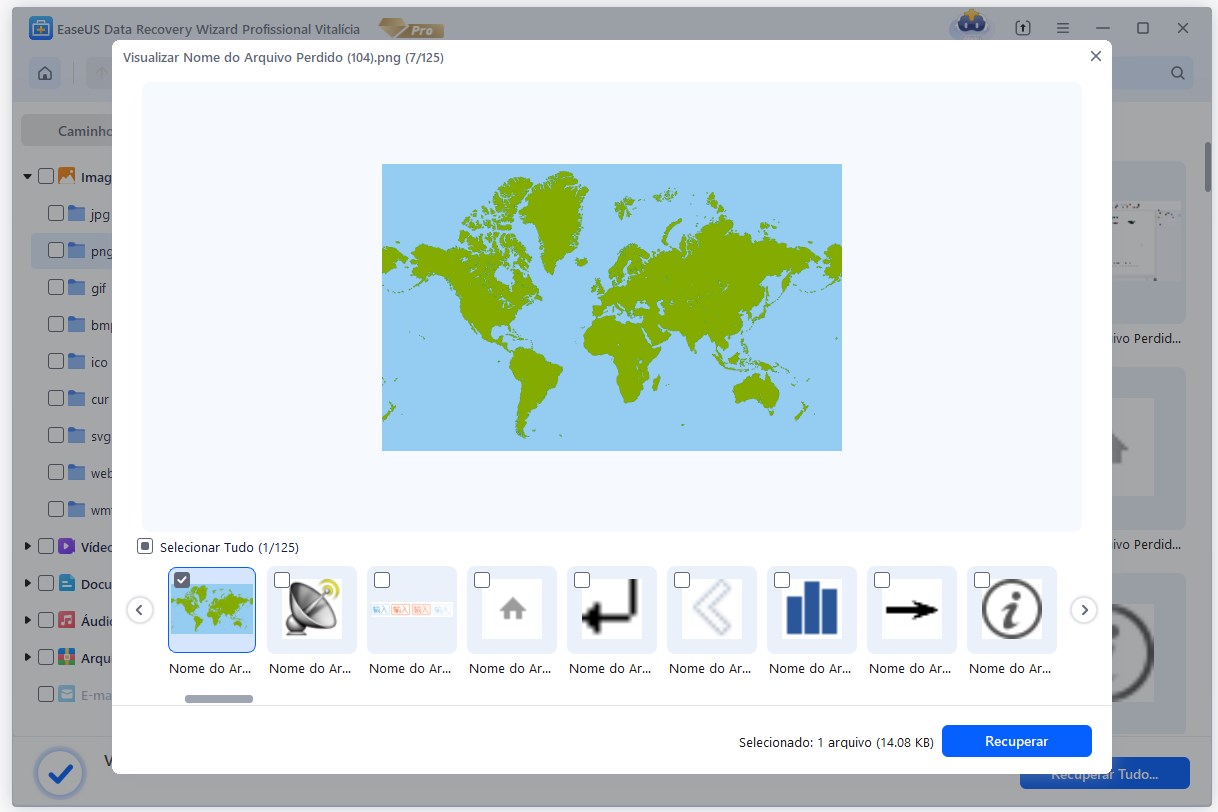Uncheck the world map thumbnail checkbox

click(x=182, y=580)
